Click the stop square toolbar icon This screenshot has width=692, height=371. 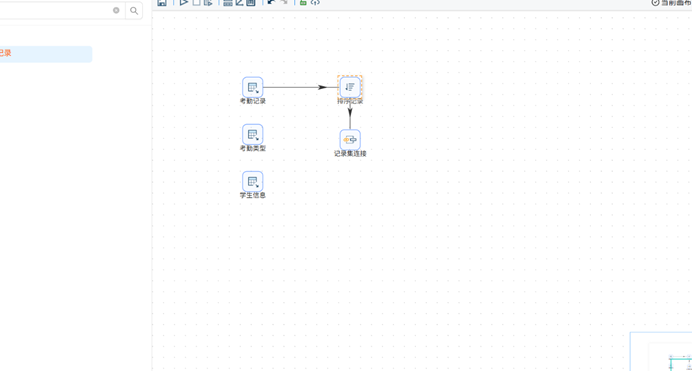(196, 3)
